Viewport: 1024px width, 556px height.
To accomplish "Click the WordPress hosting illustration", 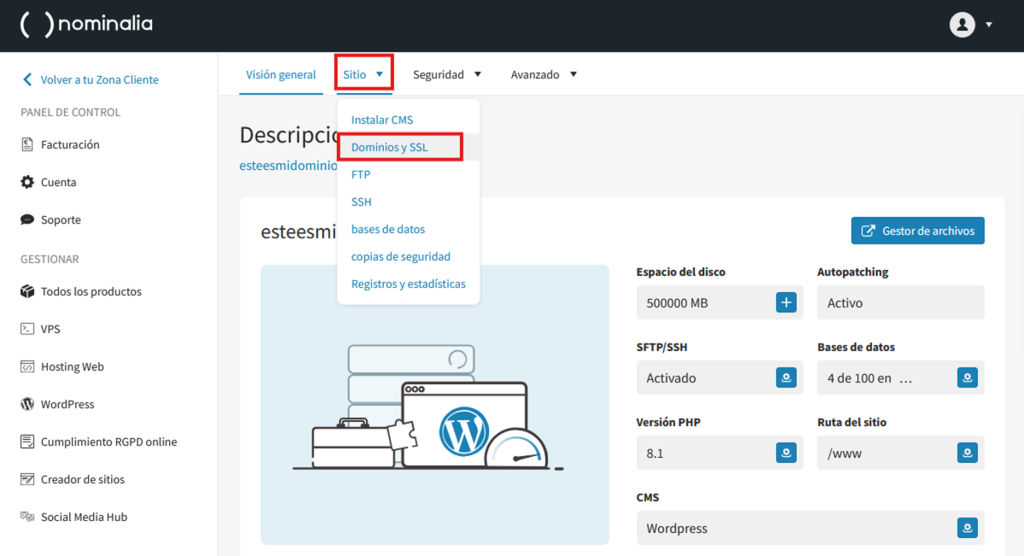I will click(435, 404).
